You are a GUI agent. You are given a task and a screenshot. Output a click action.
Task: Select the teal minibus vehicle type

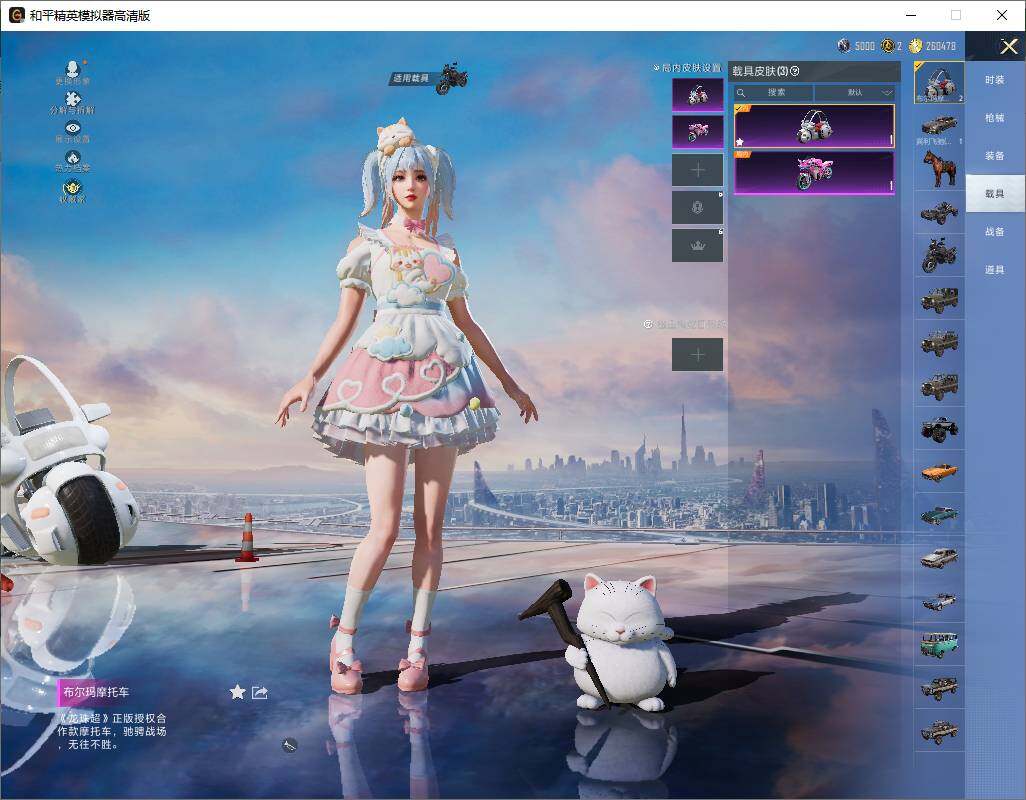939,644
